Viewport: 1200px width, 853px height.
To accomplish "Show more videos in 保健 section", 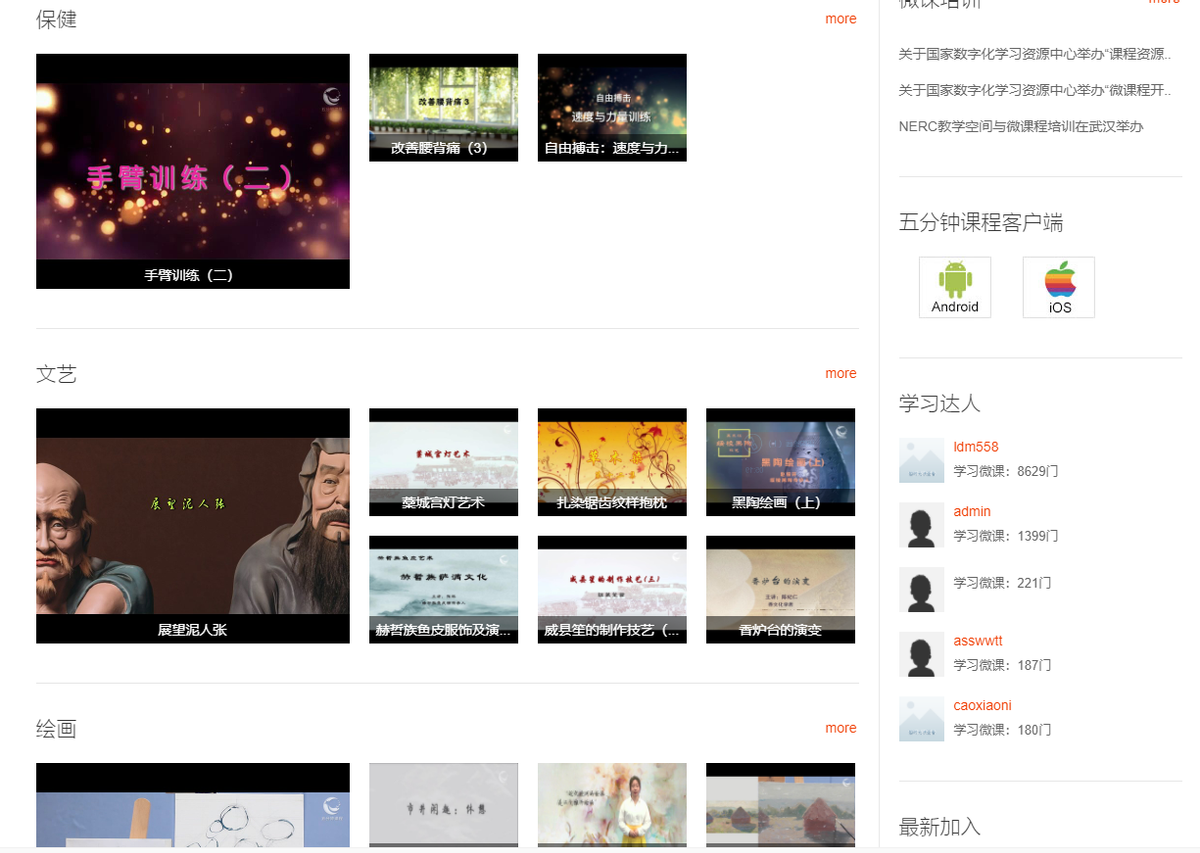I will pos(840,19).
